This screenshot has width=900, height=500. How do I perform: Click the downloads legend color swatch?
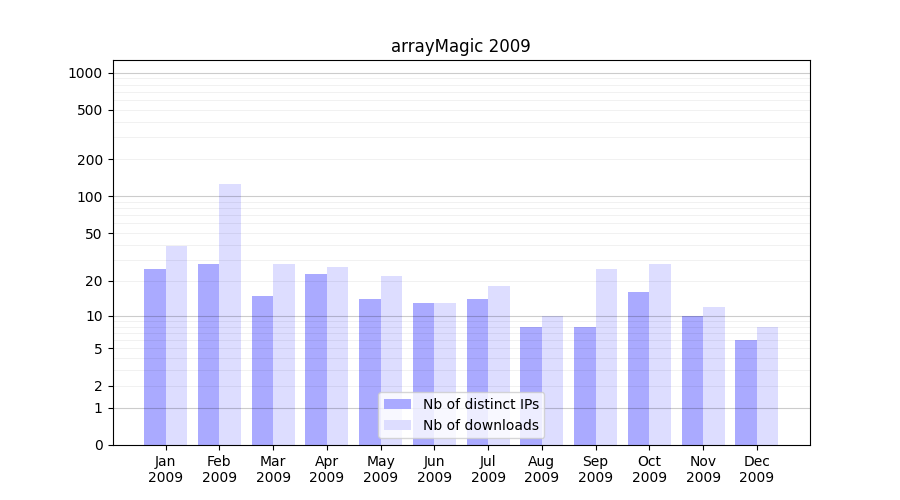point(397,425)
